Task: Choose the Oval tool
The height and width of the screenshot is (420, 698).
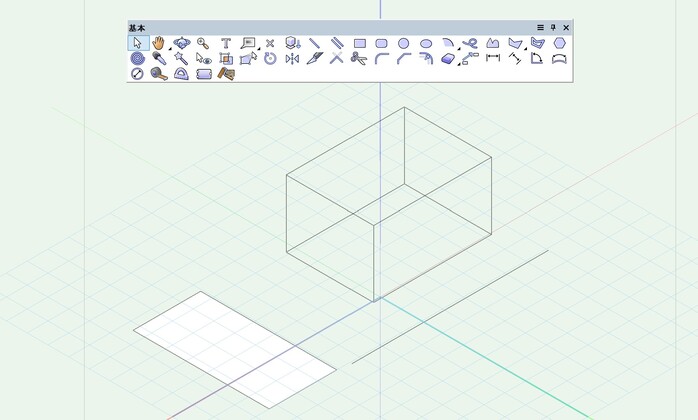Action: [x=426, y=44]
